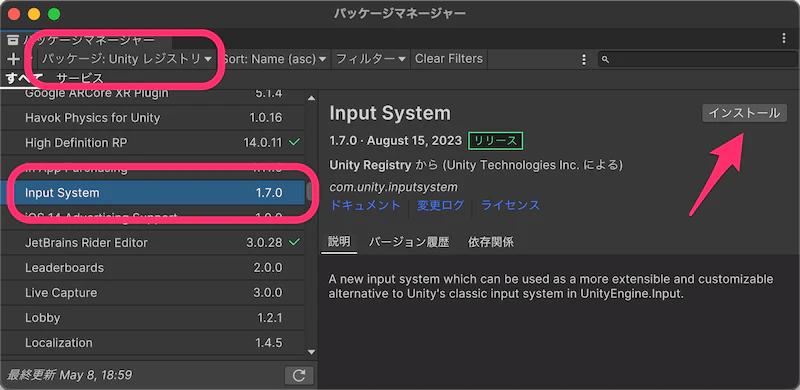Screen dimensions: 800x390
Task: Select the Leaderboards package
Action: pyautogui.click(x=153, y=267)
